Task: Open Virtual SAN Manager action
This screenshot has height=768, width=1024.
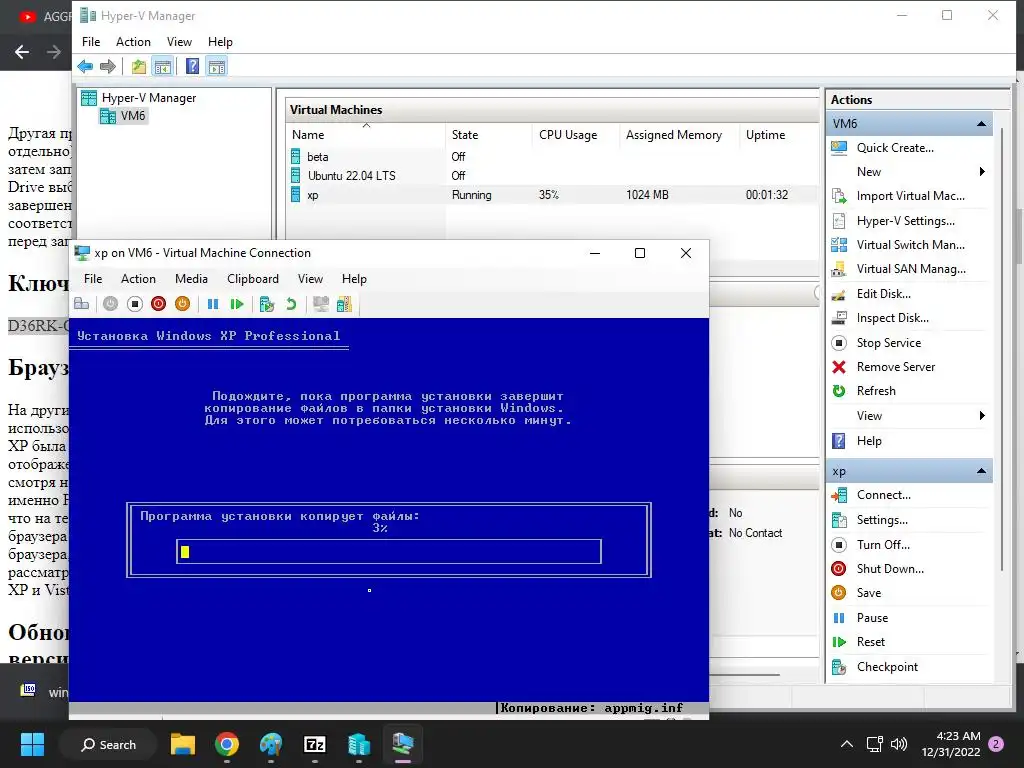Action: click(910, 269)
